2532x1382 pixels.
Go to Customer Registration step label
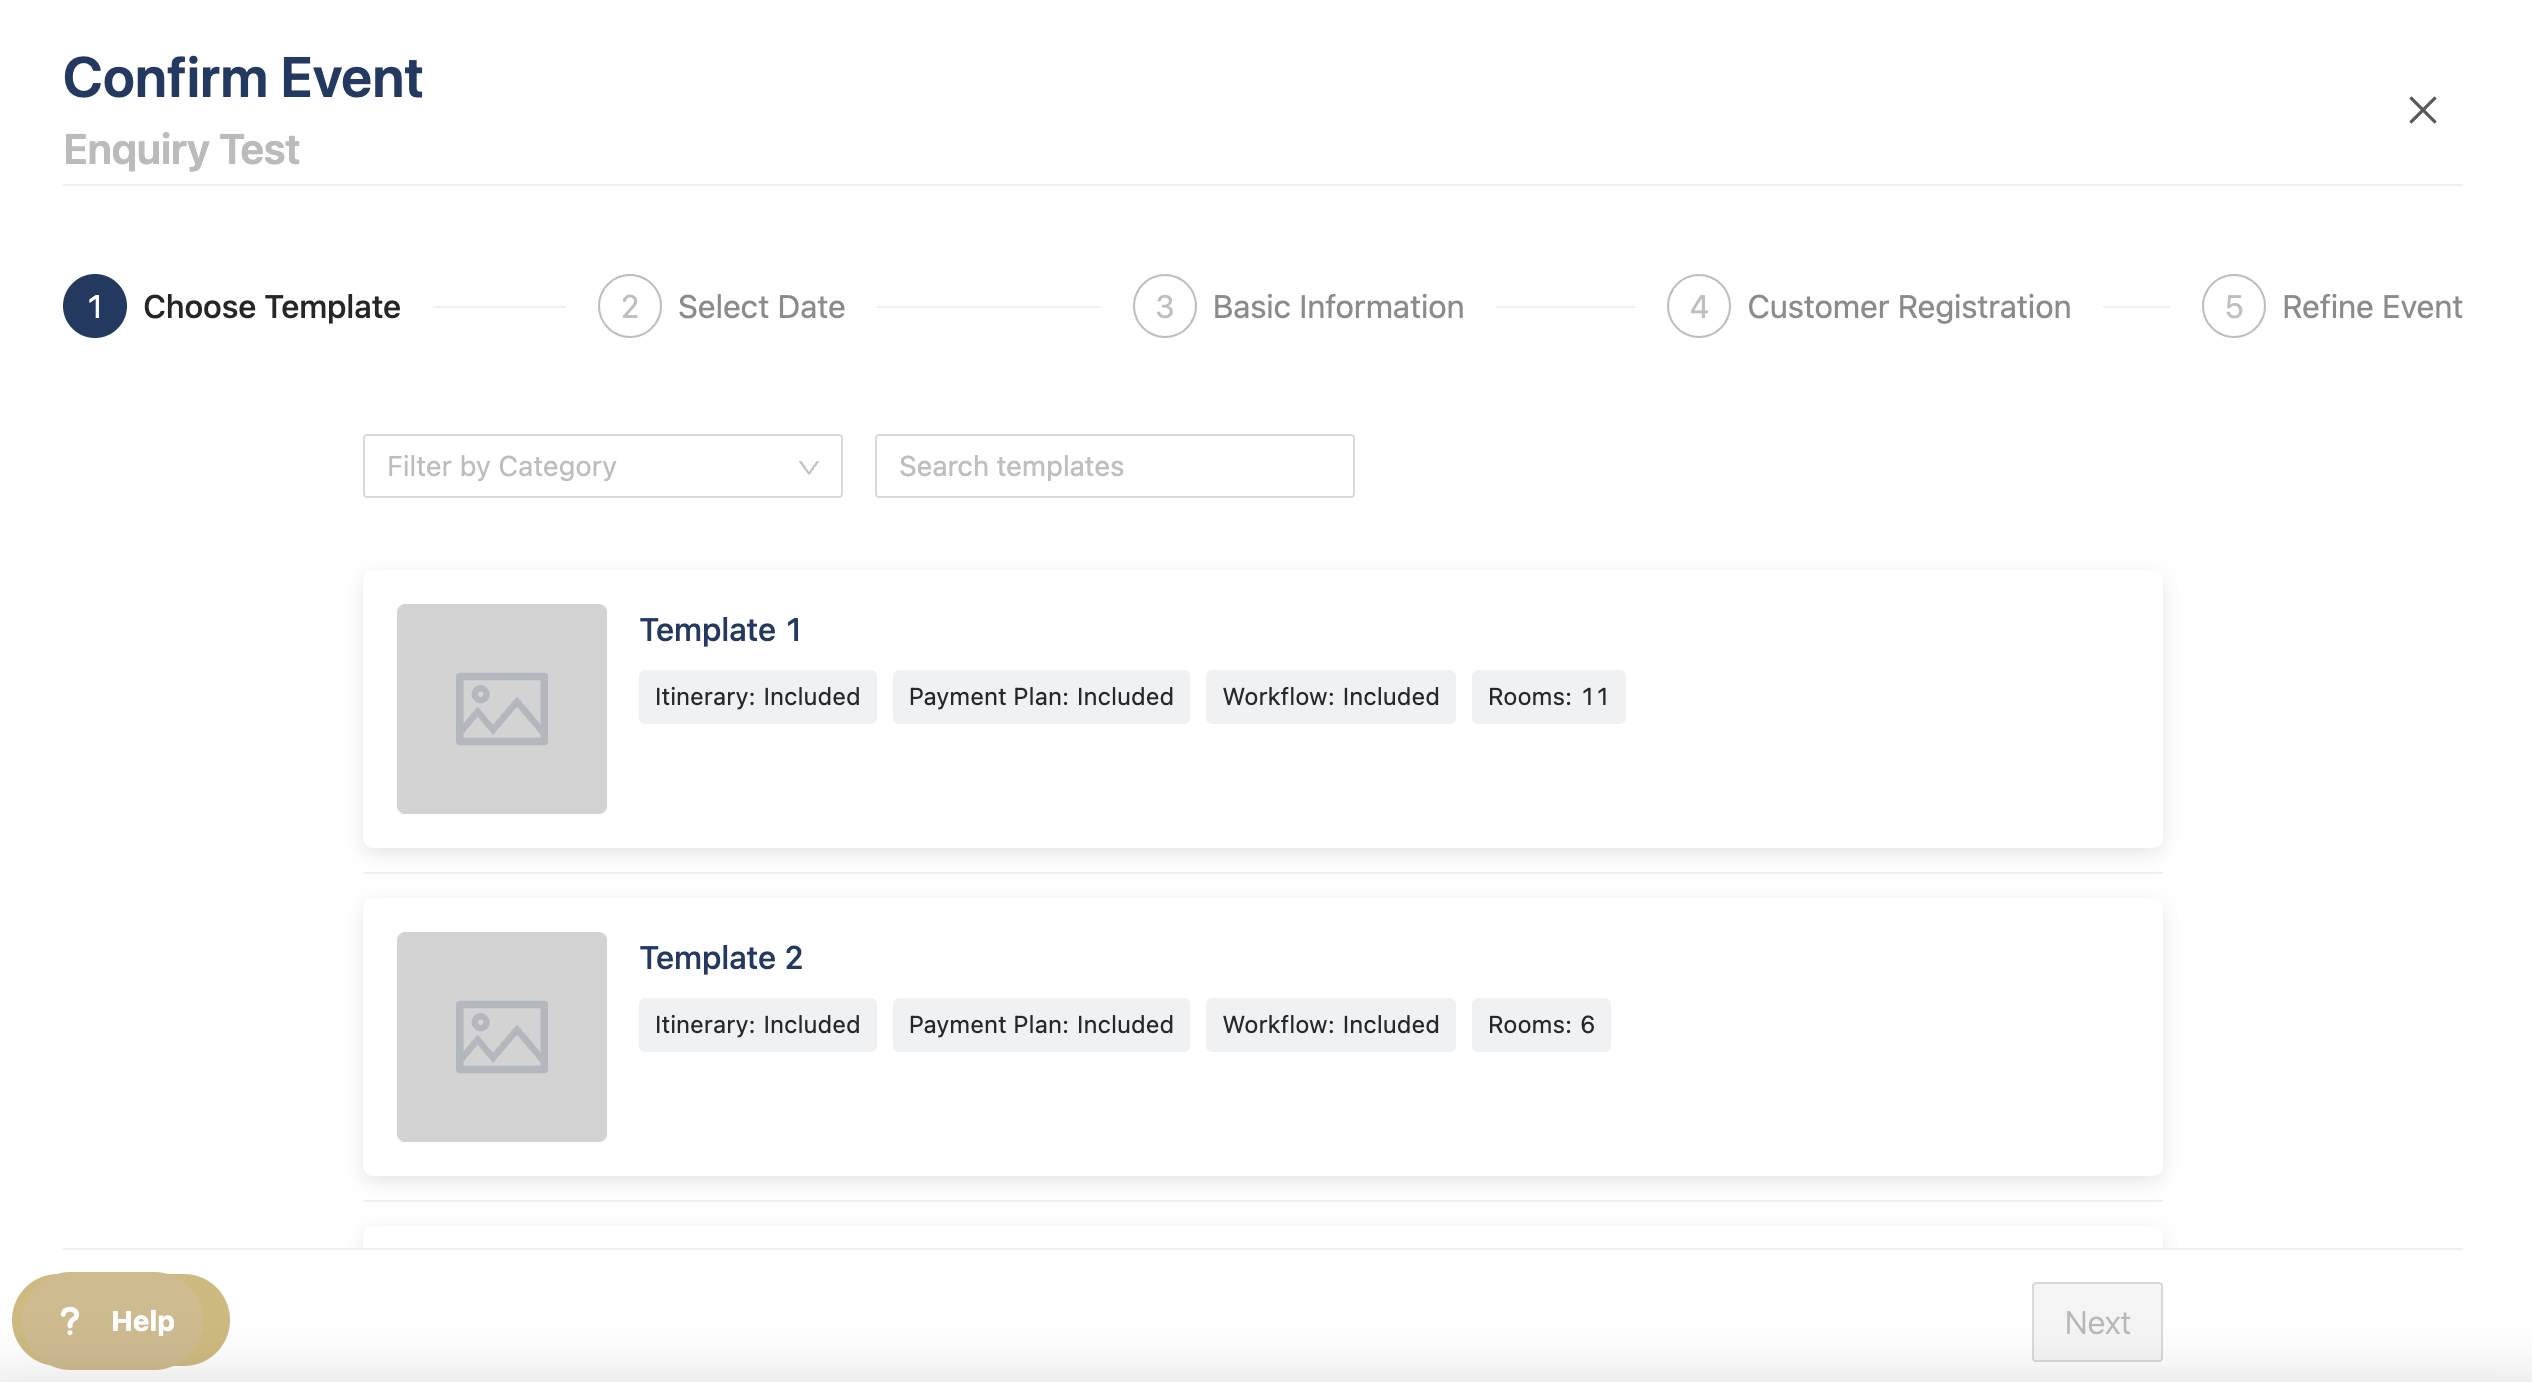[1908, 307]
